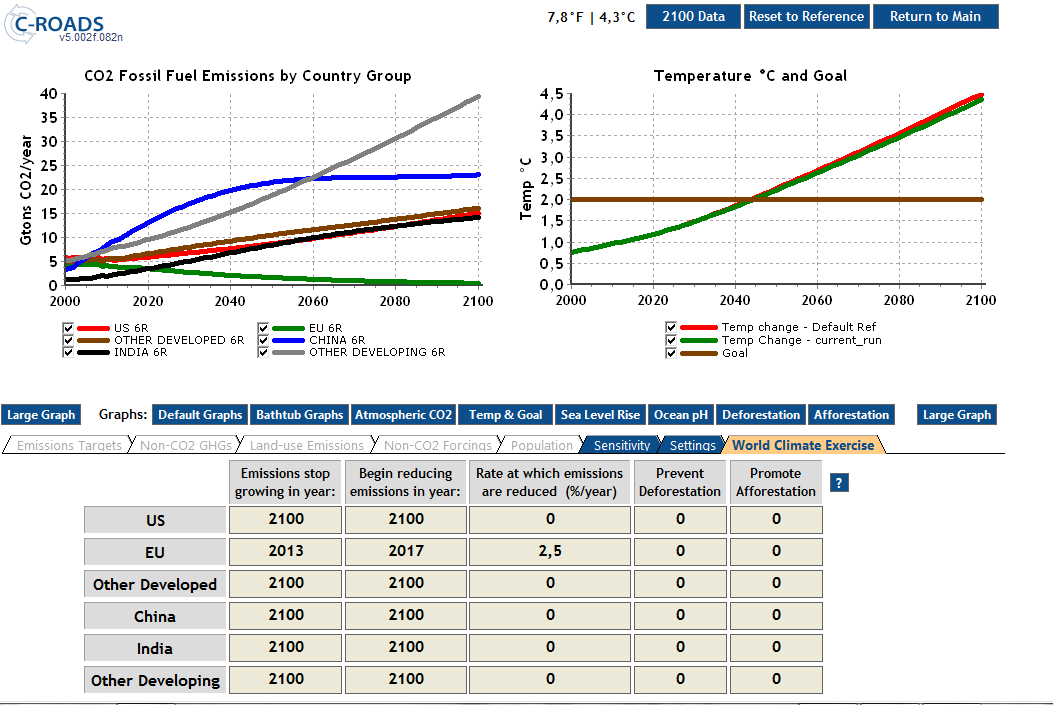
Task: Open the 2100 Data view
Action: point(693,16)
